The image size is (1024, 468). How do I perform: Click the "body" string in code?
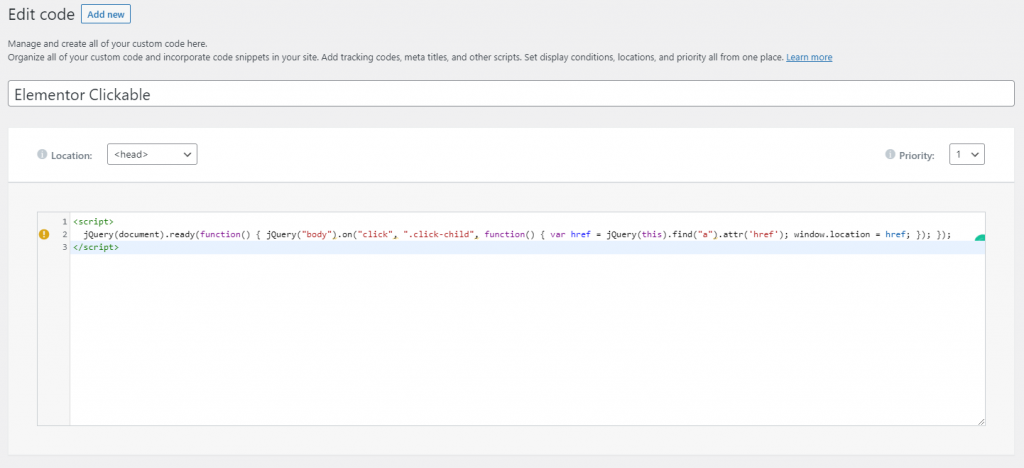tap(315, 234)
